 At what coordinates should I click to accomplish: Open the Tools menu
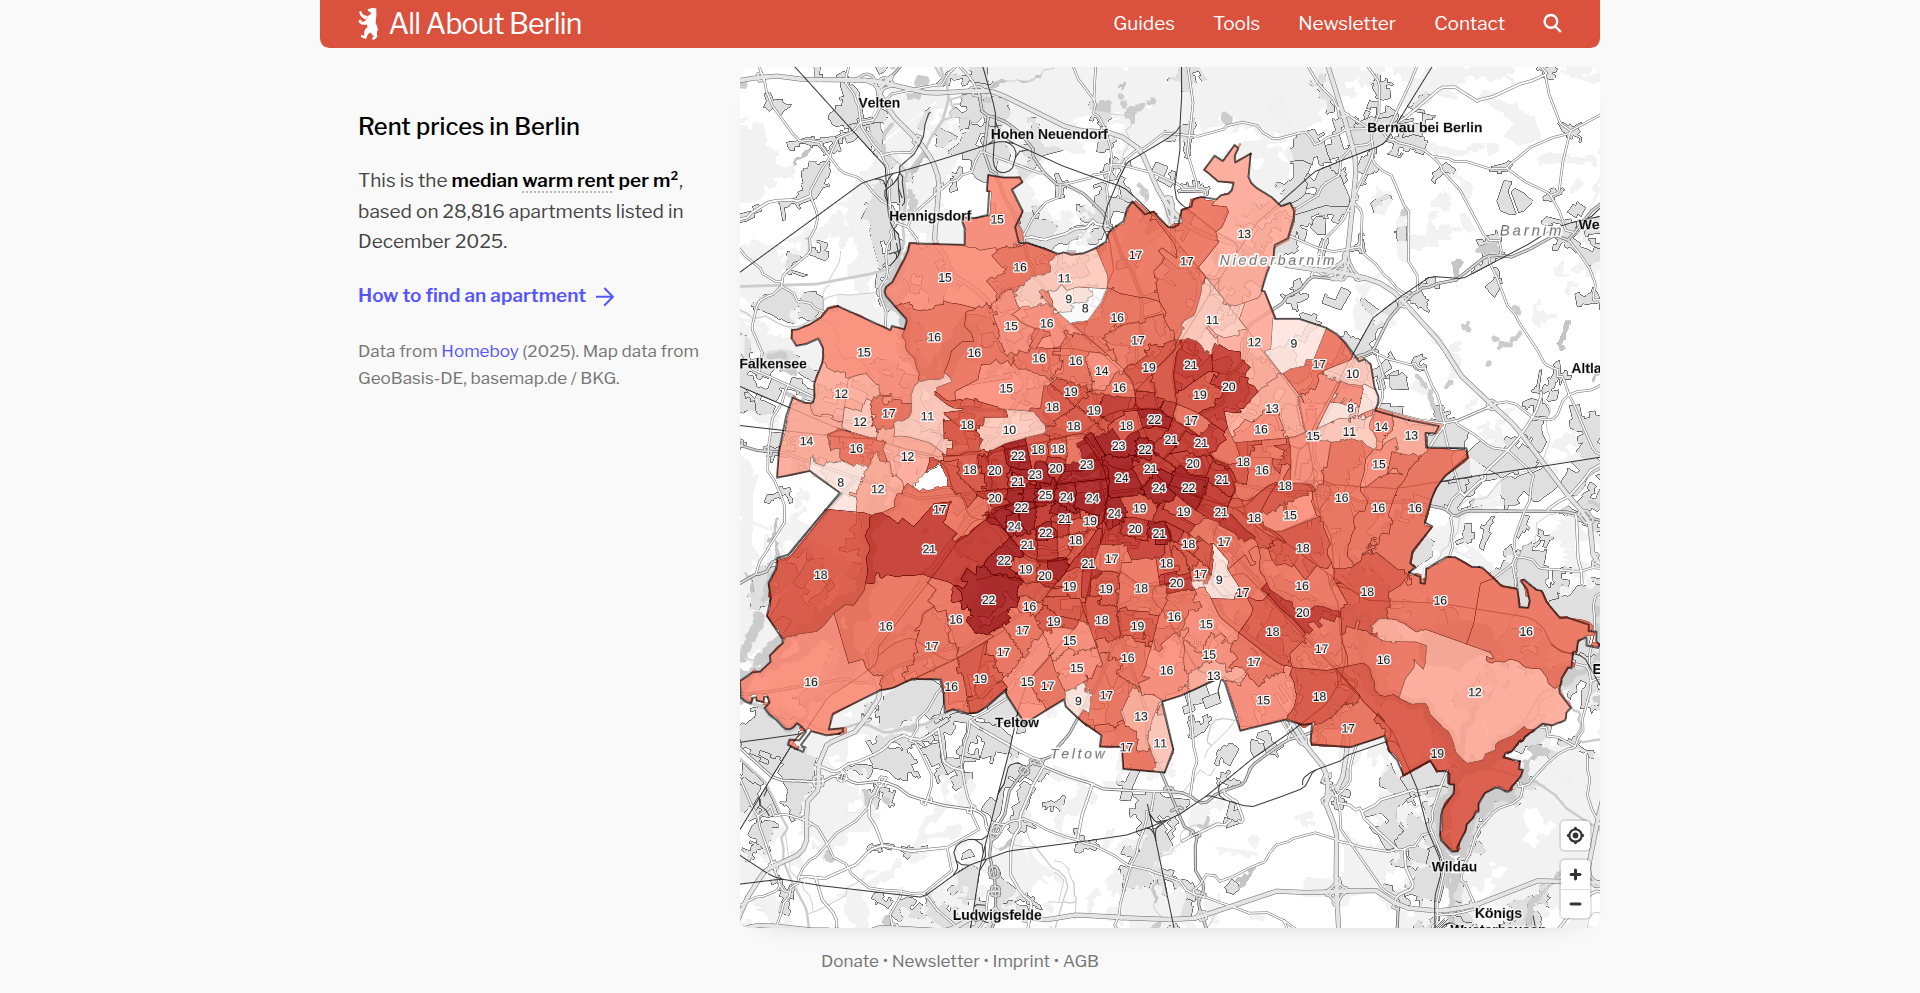(x=1236, y=23)
